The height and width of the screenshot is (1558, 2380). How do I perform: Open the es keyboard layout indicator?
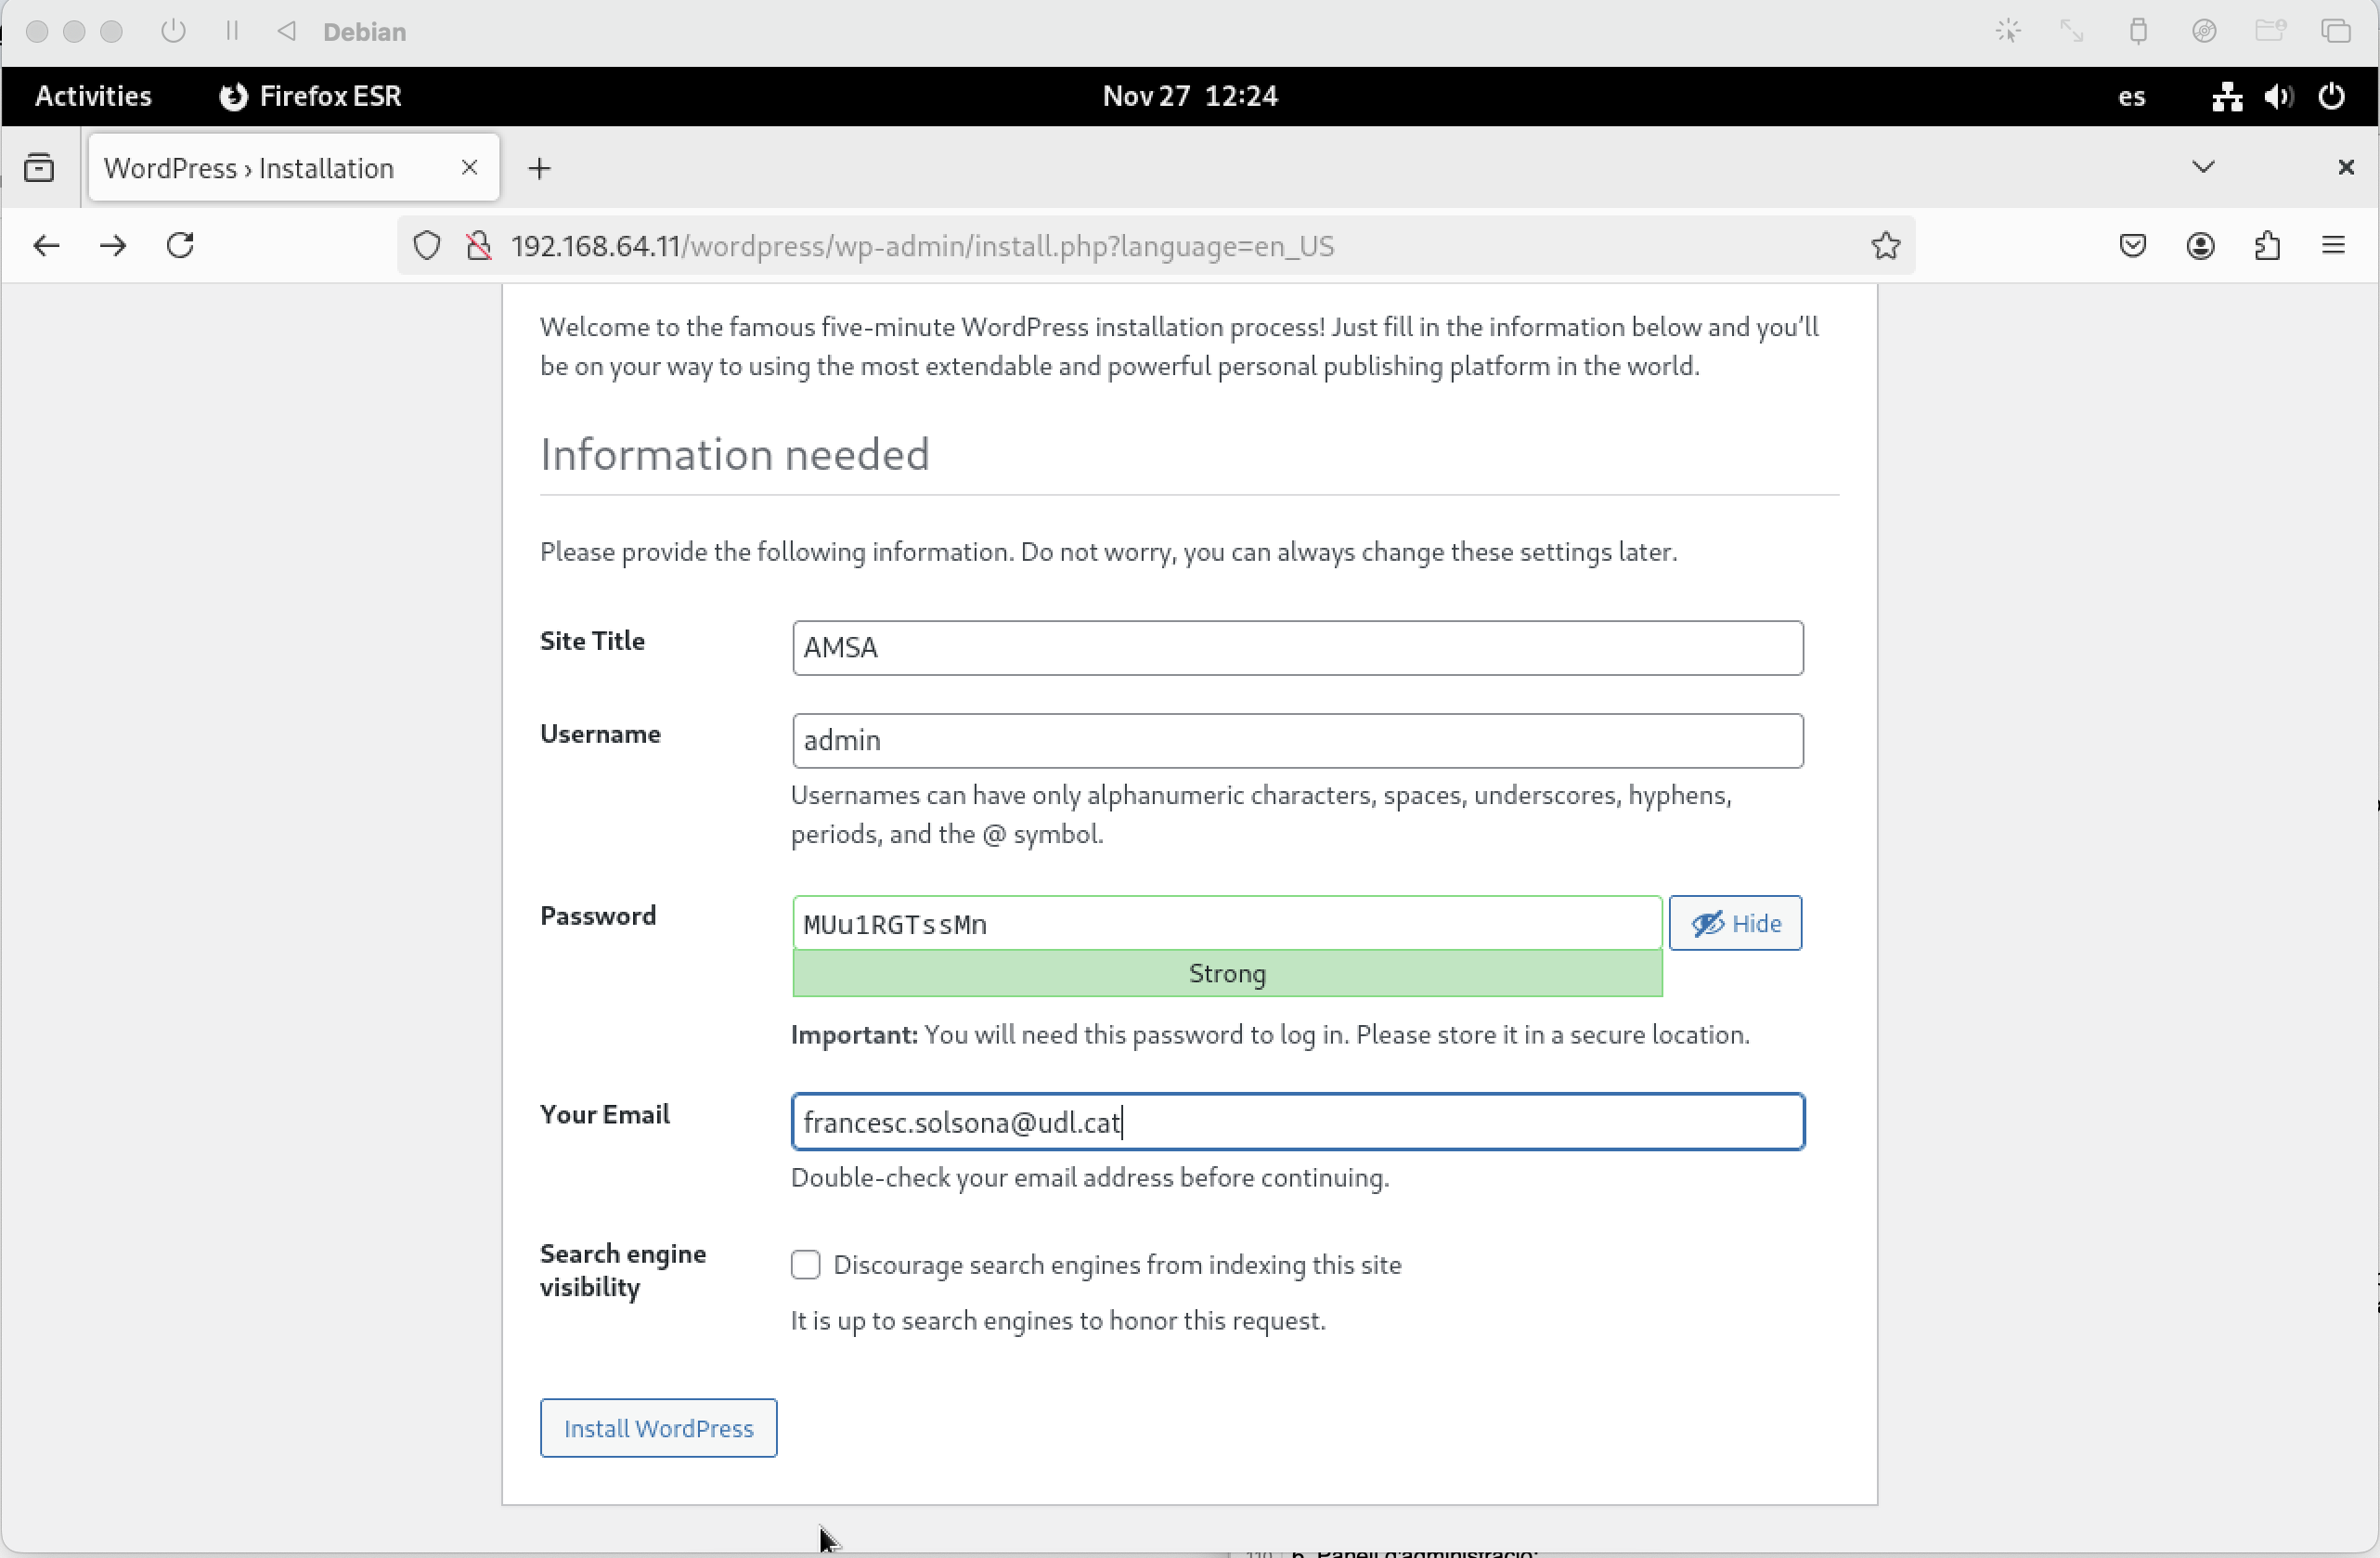click(x=2131, y=97)
